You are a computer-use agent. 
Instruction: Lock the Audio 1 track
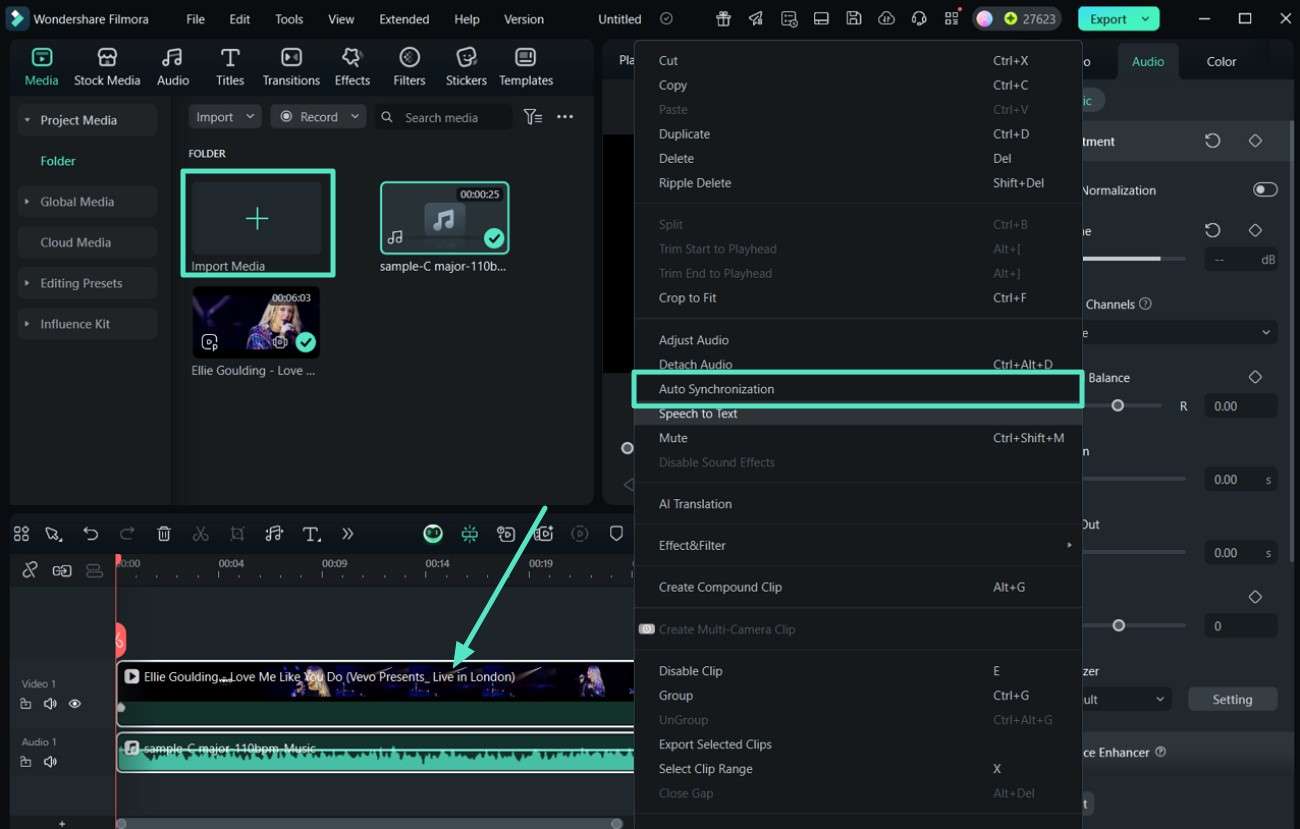pos(26,762)
